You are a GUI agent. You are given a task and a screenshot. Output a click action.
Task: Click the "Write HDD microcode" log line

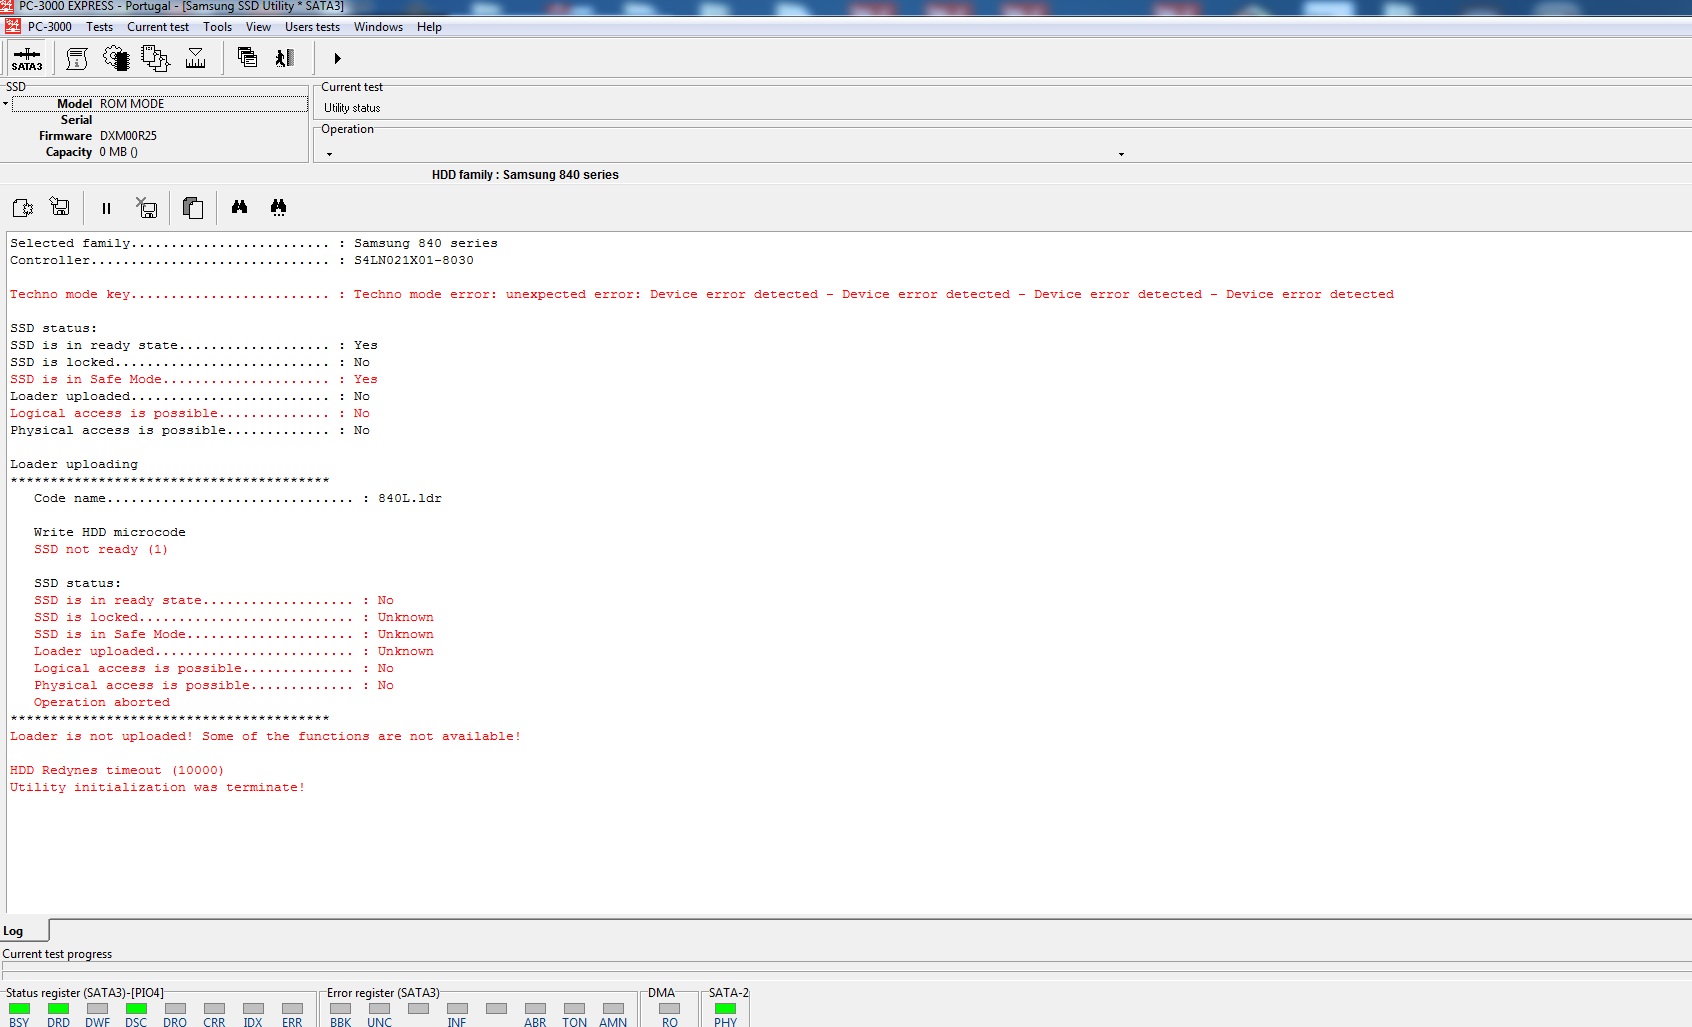tap(110, 532)
